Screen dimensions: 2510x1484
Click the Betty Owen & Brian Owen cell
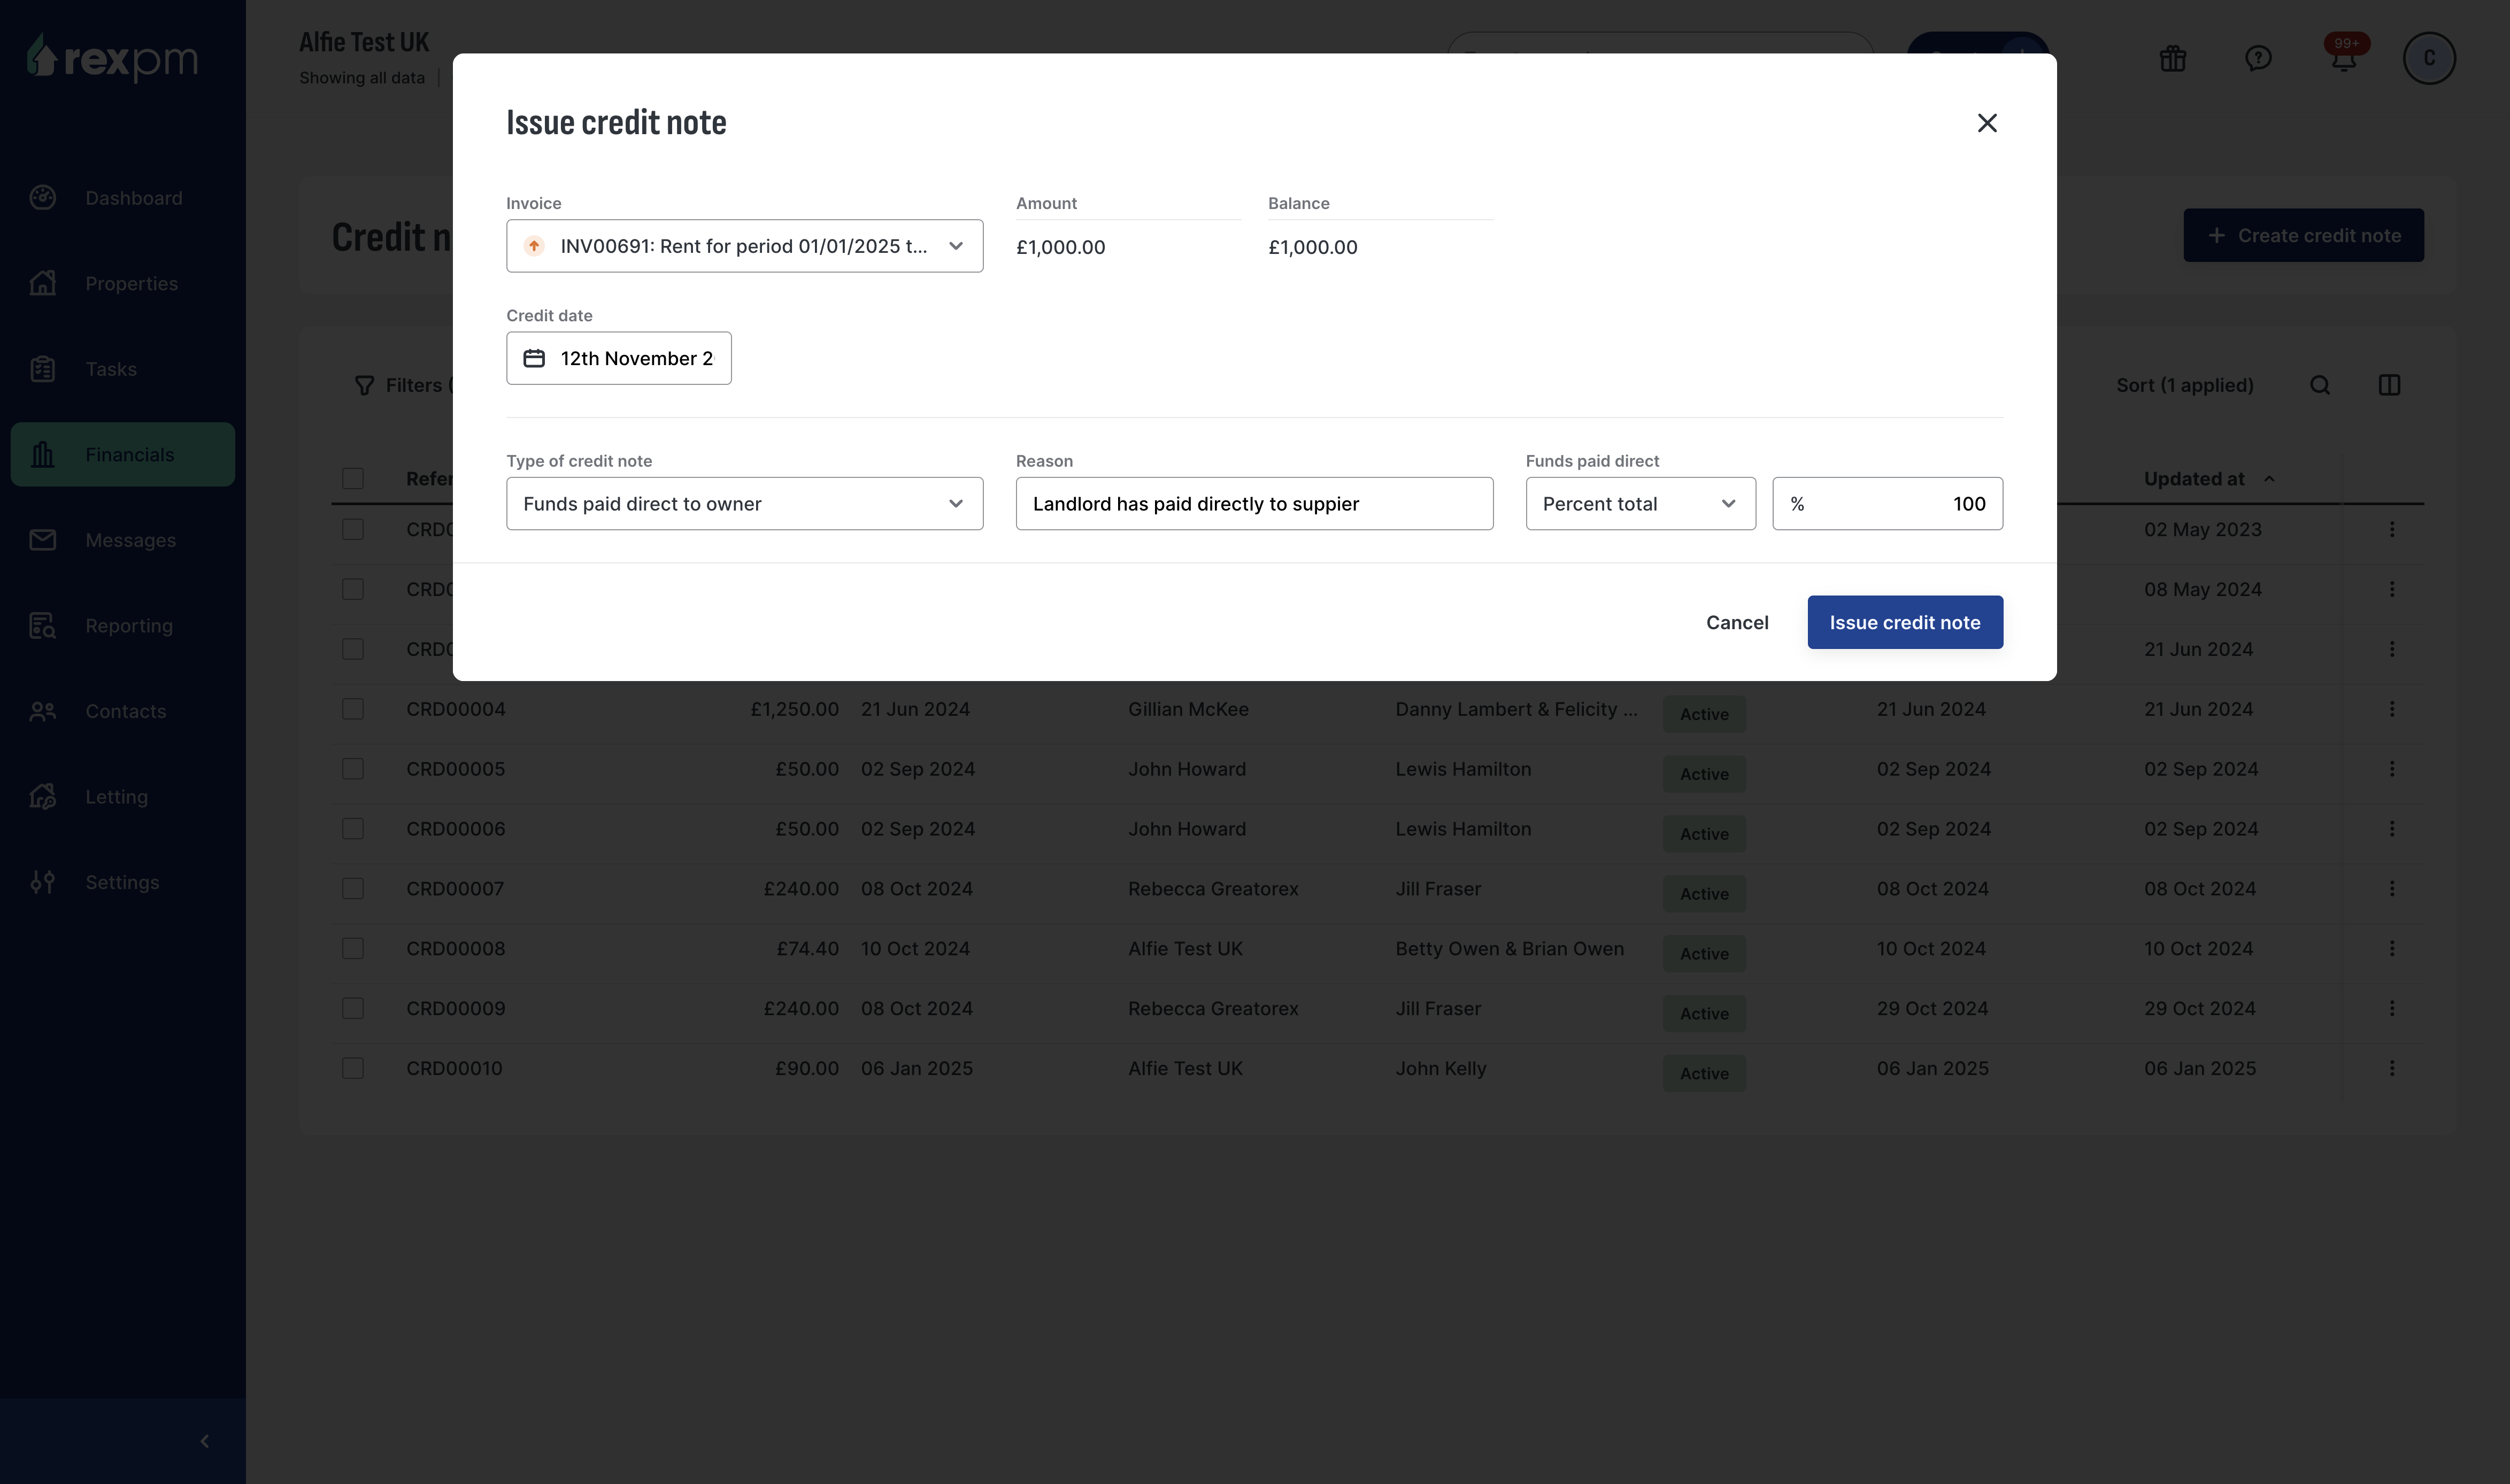[x=1509, y=949]
